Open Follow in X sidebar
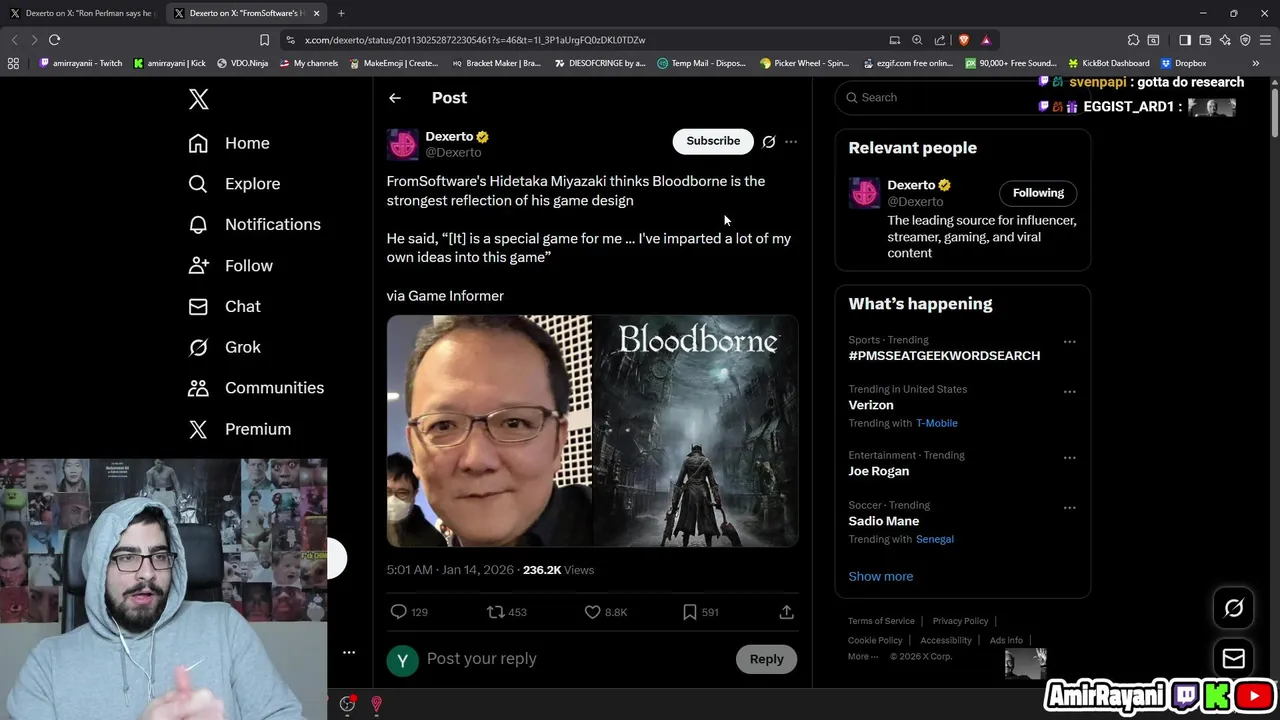This screenshot has width=1280, height=720. (230, 265)
